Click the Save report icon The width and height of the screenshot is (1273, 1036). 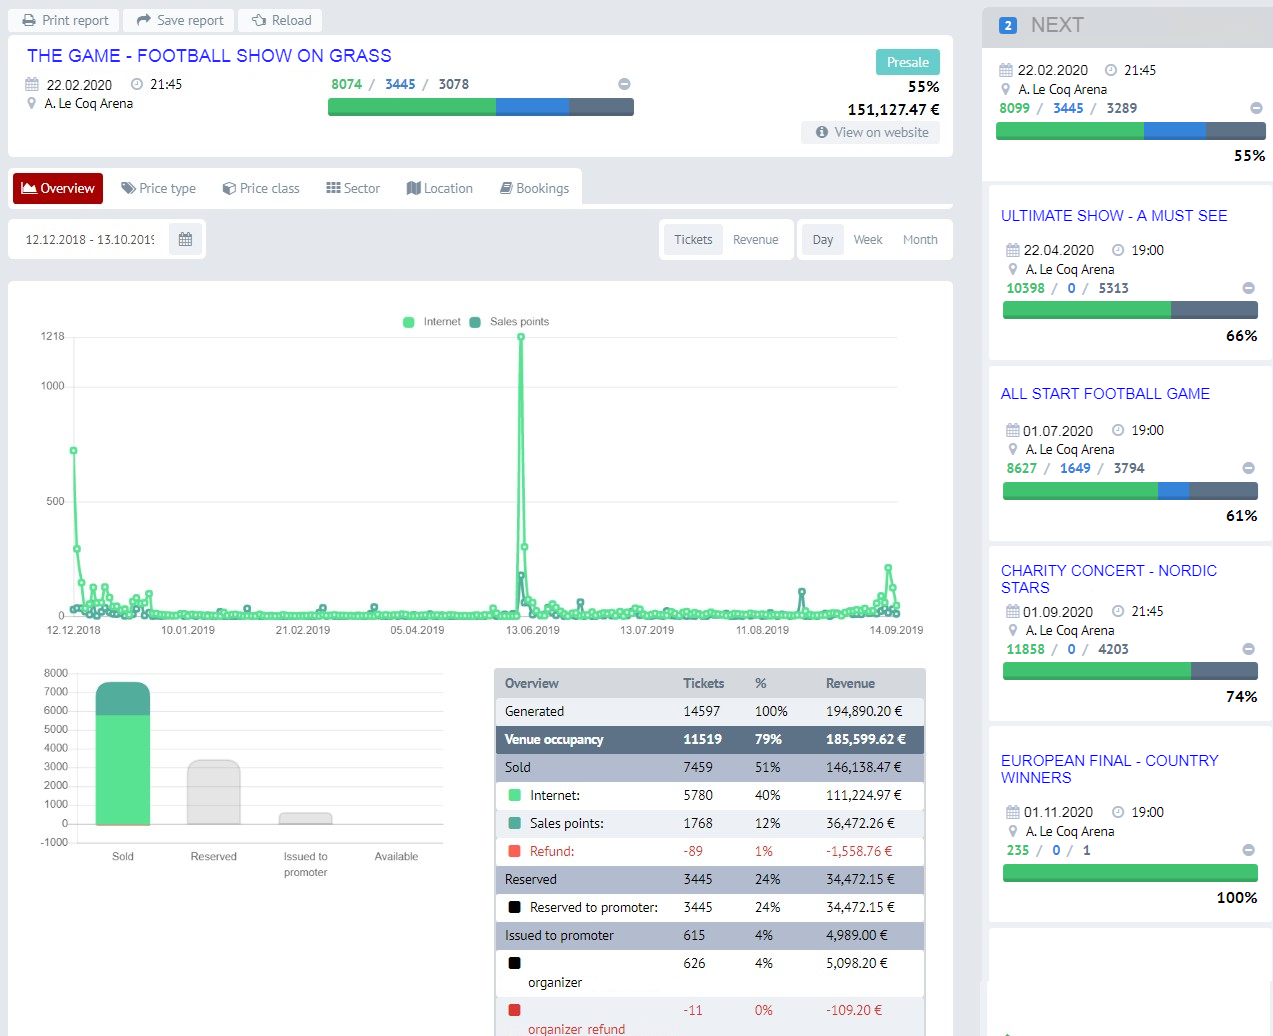coord(143,20)
